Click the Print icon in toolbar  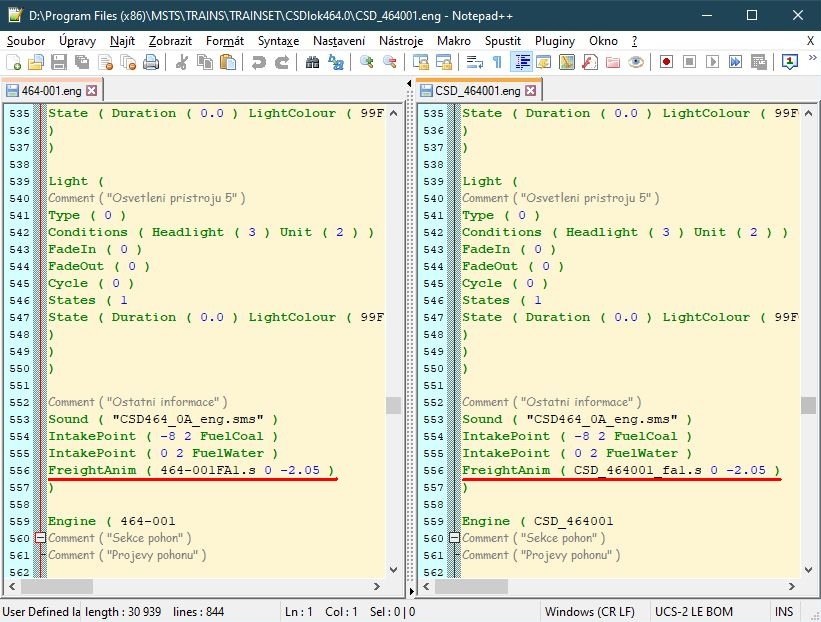pos(150,62)
